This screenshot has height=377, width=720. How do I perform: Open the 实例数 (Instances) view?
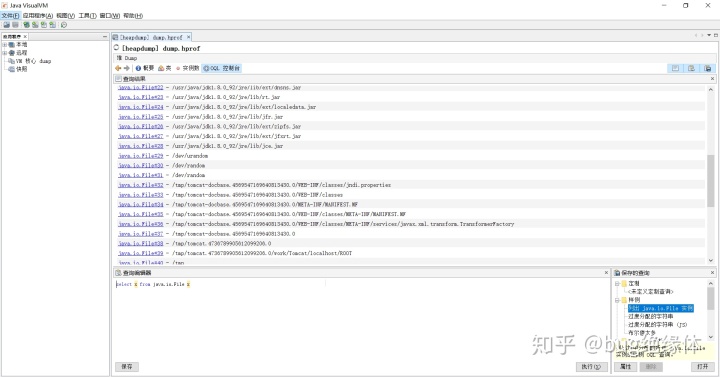pyautogui.click(x=187, y=68)
